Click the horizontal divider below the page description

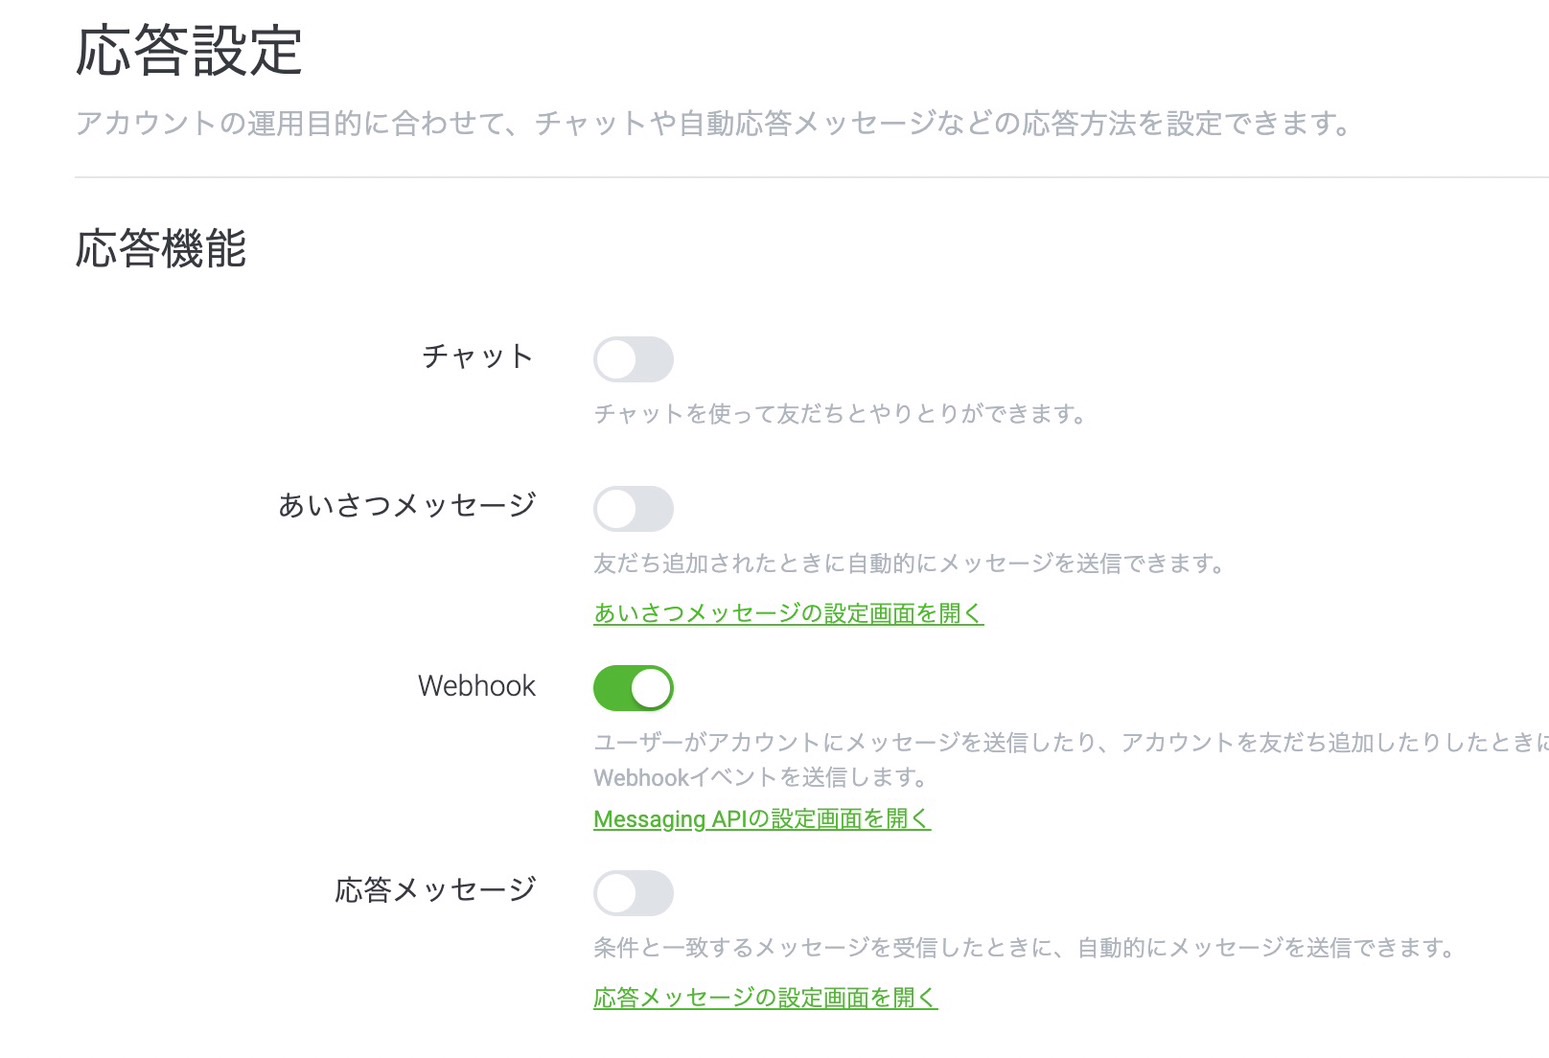click(811, 177)
